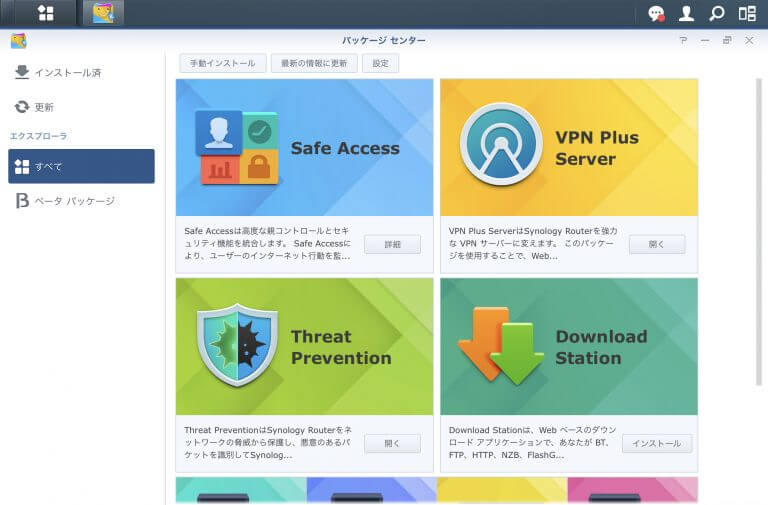Click the Safe Access app icon

coord(237,147)
